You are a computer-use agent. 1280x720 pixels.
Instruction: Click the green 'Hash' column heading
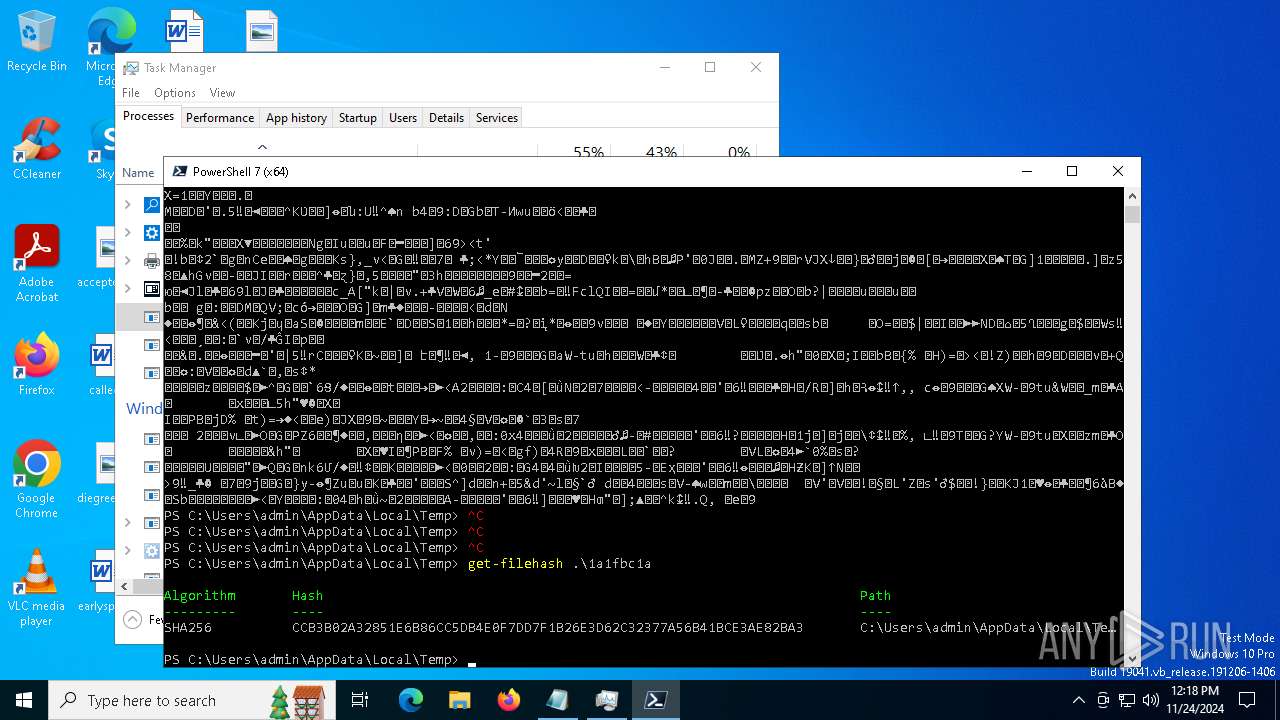coord(308,596)
